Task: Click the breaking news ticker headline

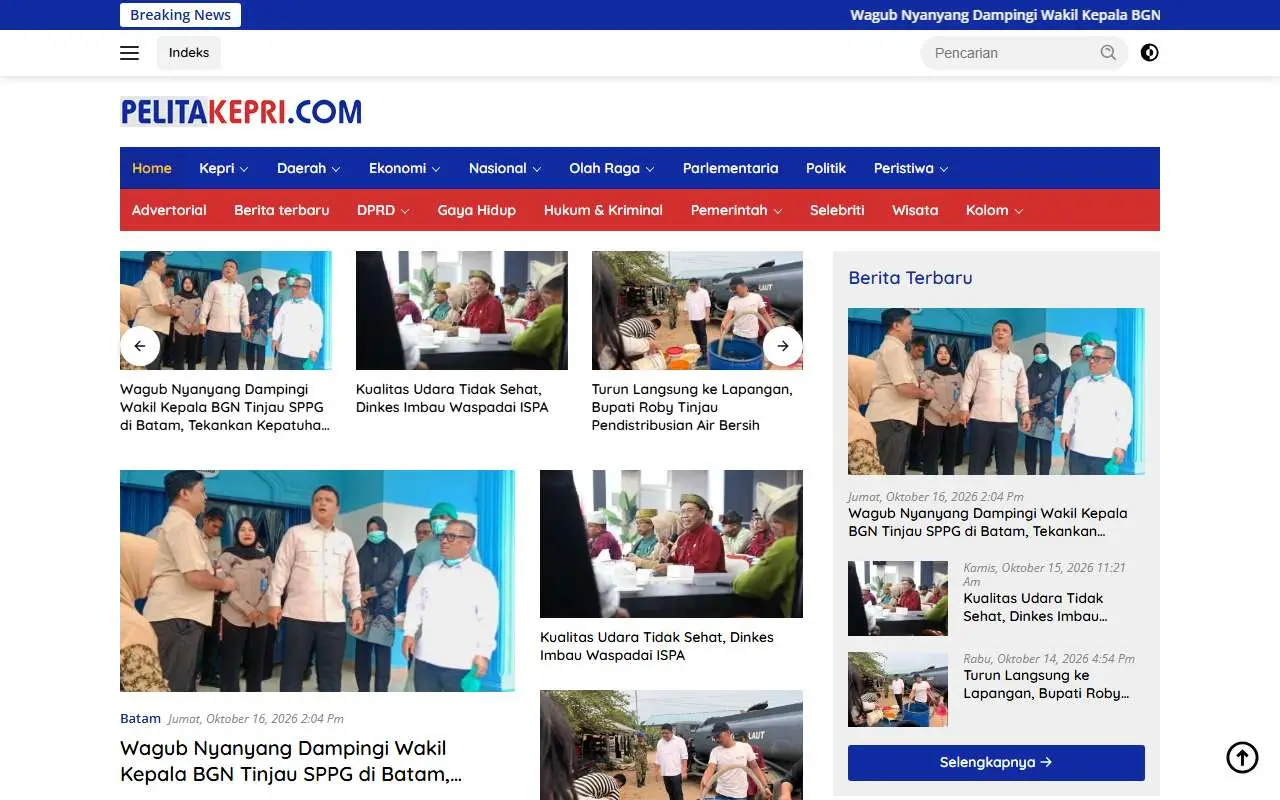Action: click(x=1005, y=15)
